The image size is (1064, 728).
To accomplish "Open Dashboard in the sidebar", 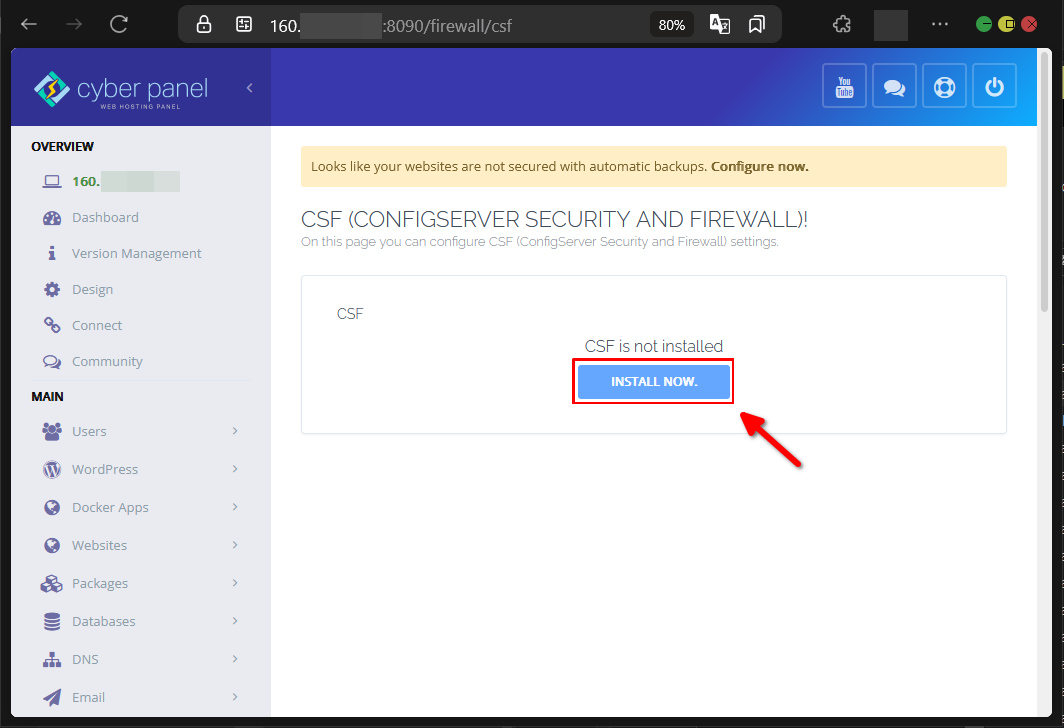I will coord(105,217).
